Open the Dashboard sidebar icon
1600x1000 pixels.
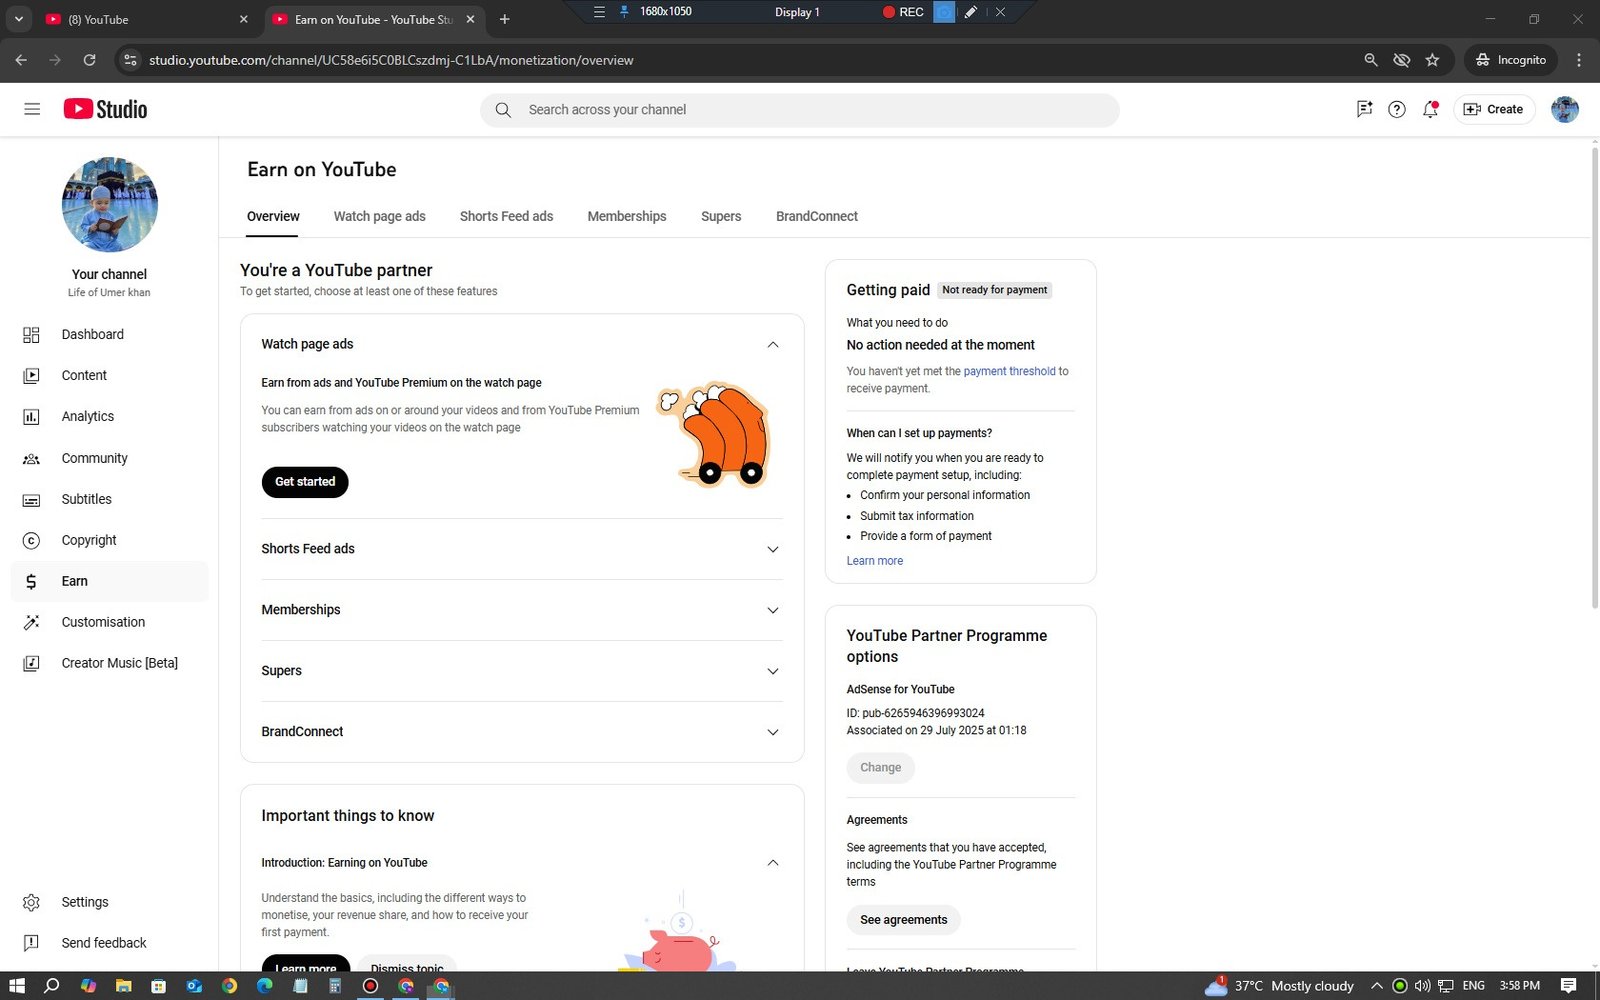point(31,335)
